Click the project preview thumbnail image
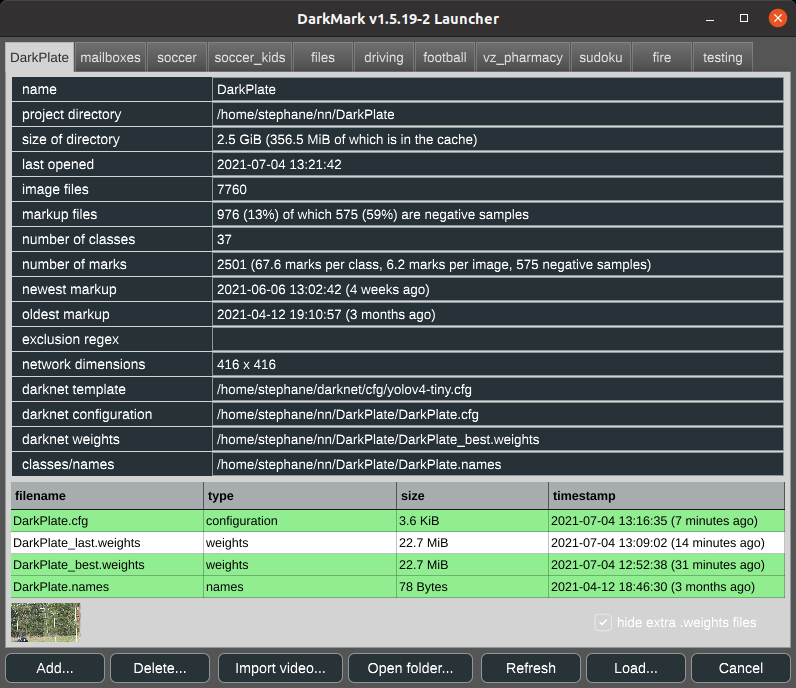Viewport: 796px width, 688px height. pyautogui.click(x=45, y=622)
